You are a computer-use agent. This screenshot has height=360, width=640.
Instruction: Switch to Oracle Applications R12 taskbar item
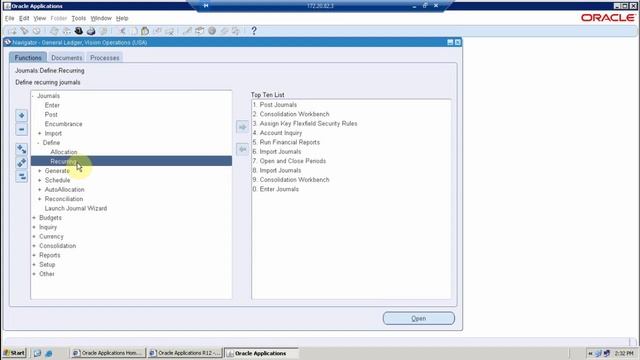[185, 353]
